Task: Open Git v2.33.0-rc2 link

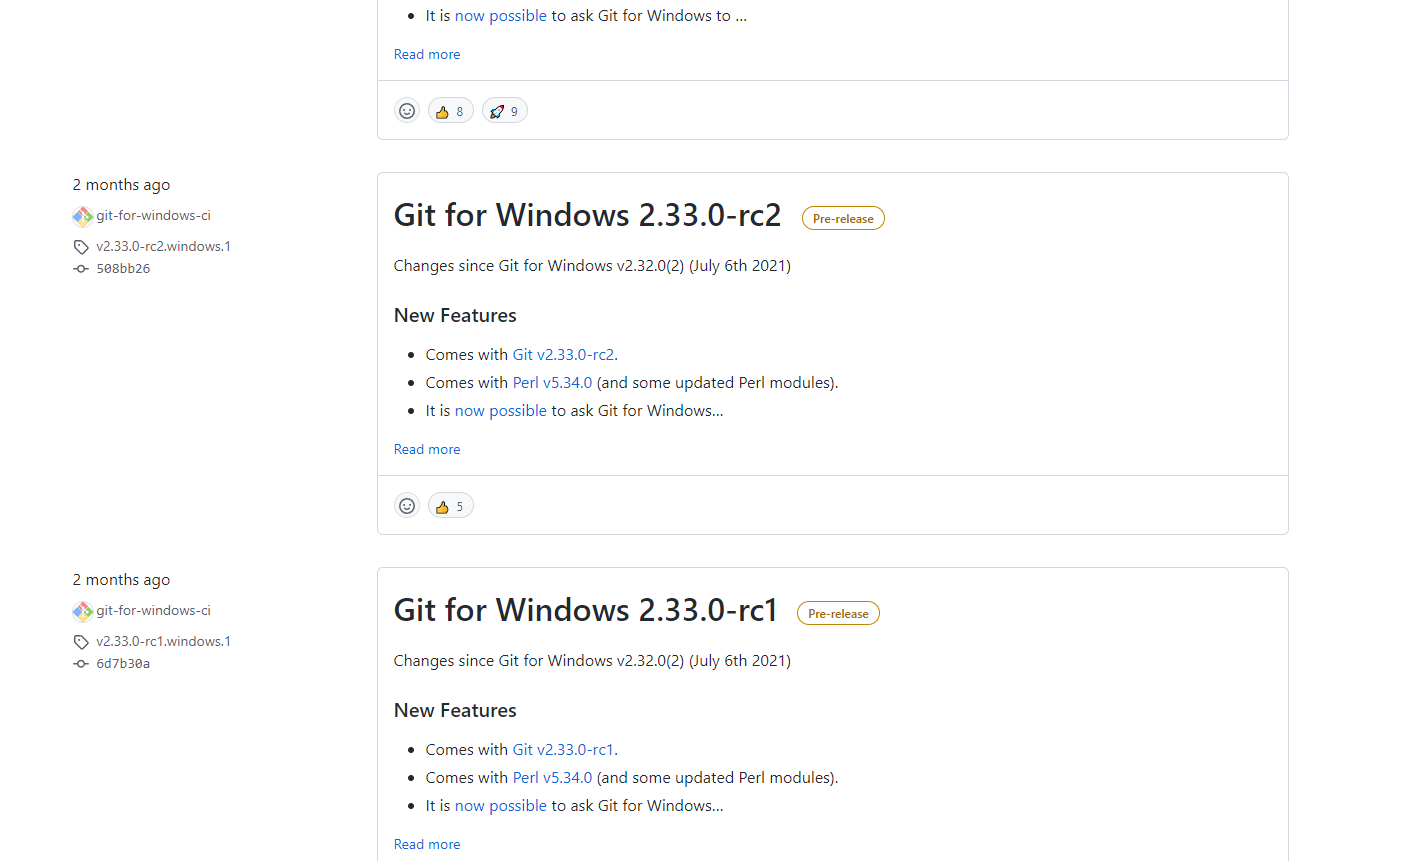Action: click(563, 354)
